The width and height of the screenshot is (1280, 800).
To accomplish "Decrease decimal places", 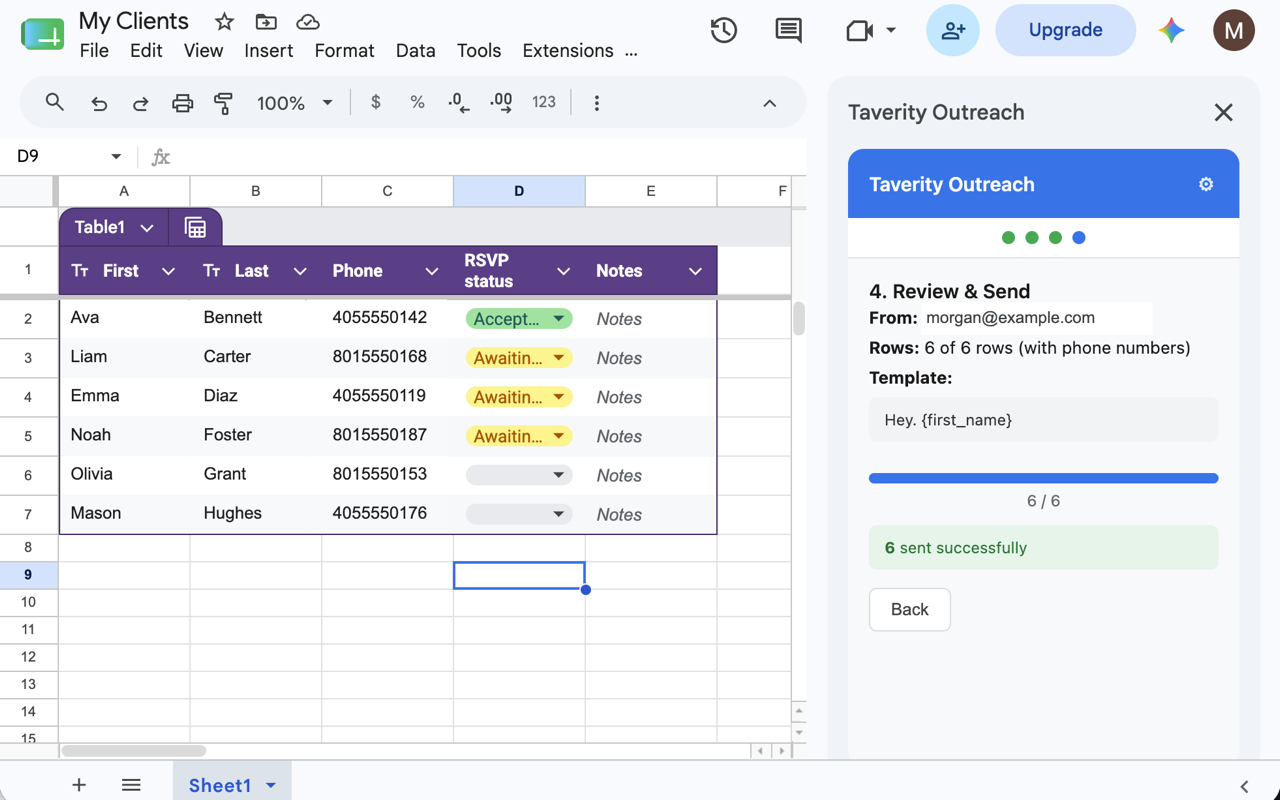I will point(459,102).
